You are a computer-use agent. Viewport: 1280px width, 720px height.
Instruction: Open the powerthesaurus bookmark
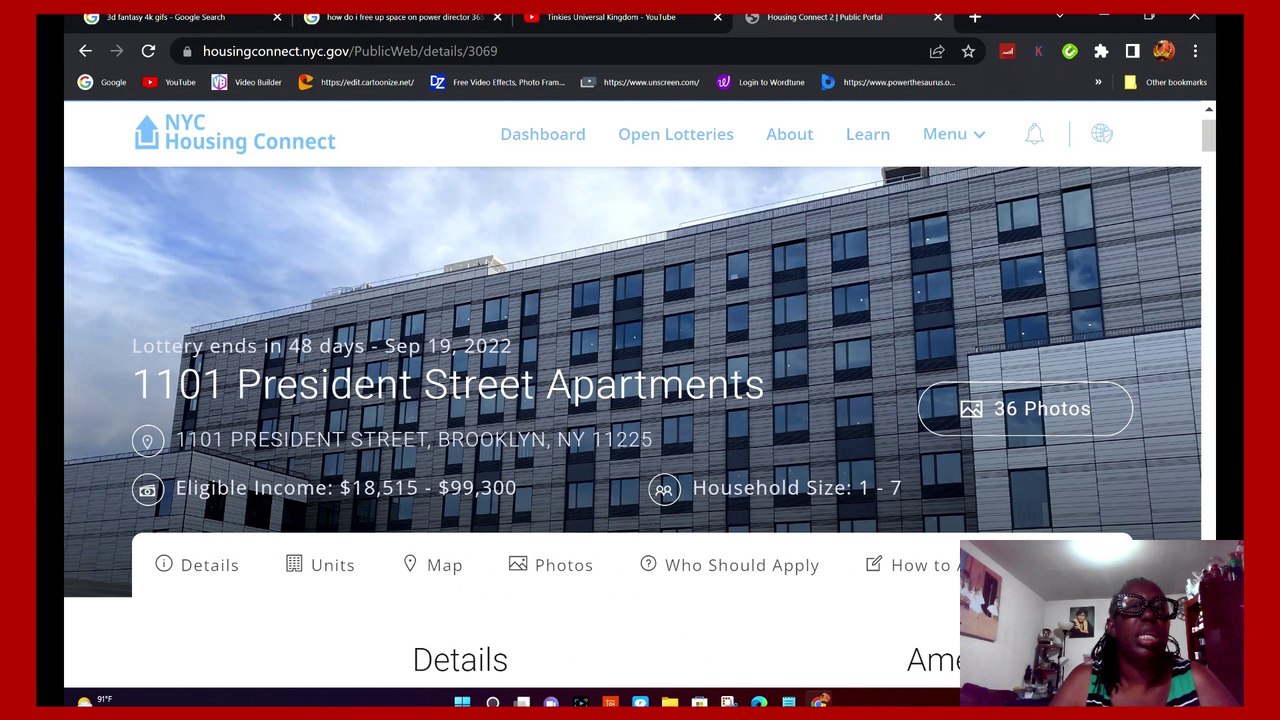pos(888,82)
